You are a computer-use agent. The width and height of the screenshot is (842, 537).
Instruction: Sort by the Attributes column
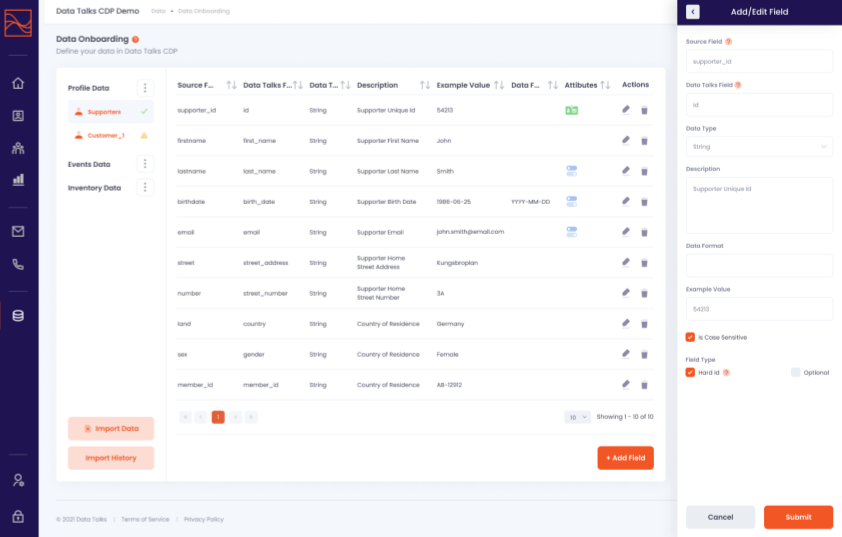coord(605,85)
